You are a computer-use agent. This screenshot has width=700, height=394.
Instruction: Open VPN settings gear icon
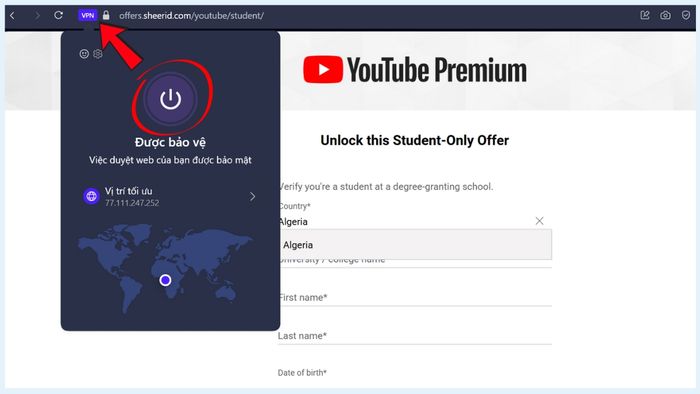tap(98, 54)
